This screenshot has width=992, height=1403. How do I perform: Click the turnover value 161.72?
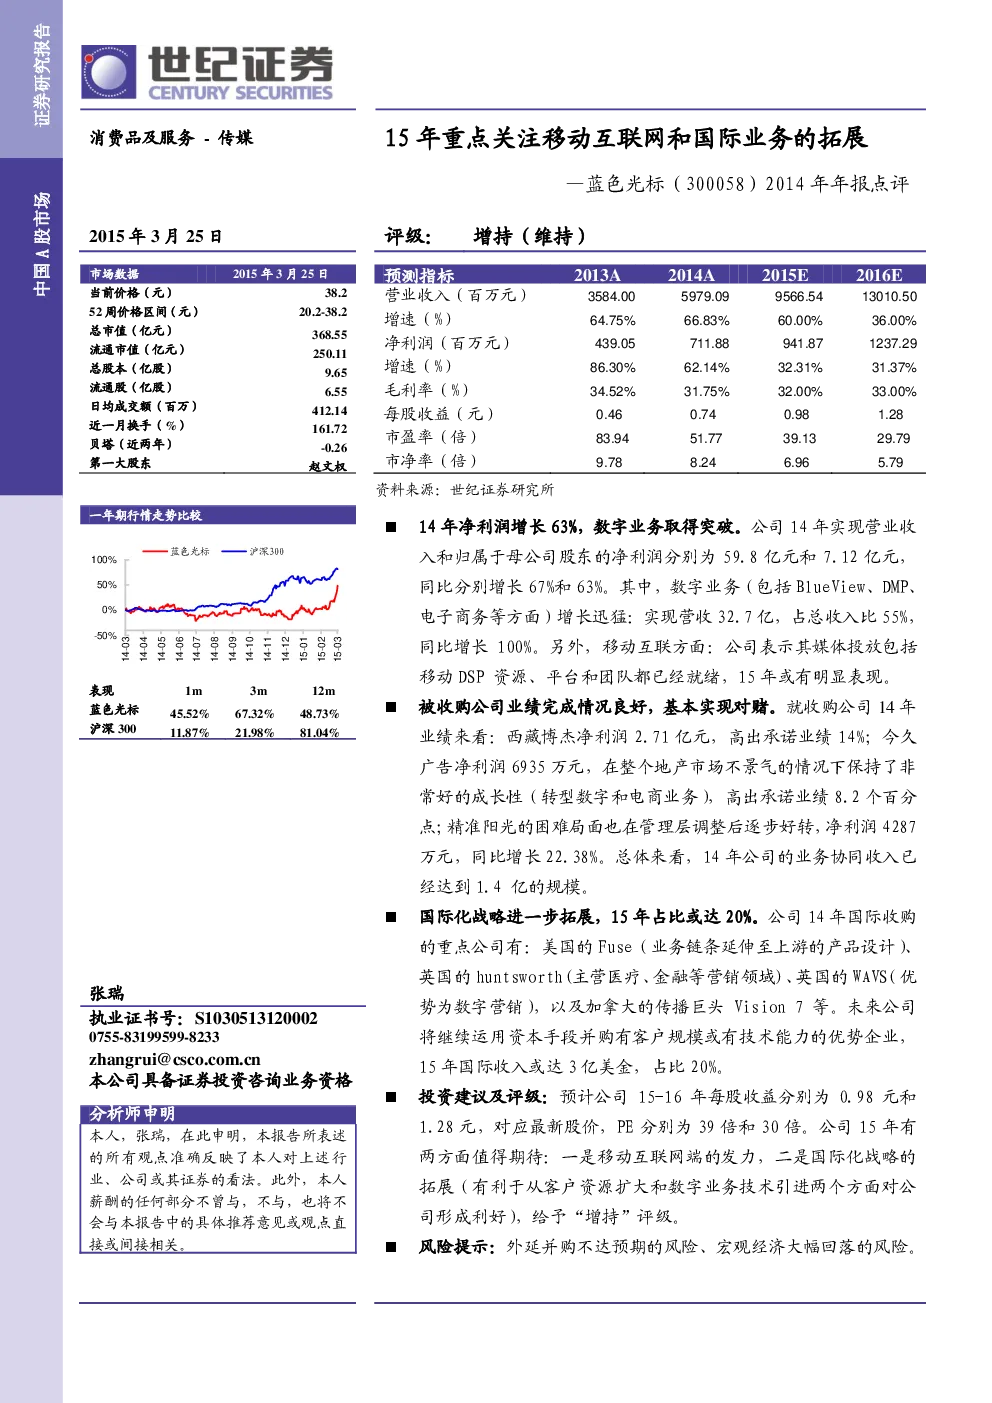330,429
